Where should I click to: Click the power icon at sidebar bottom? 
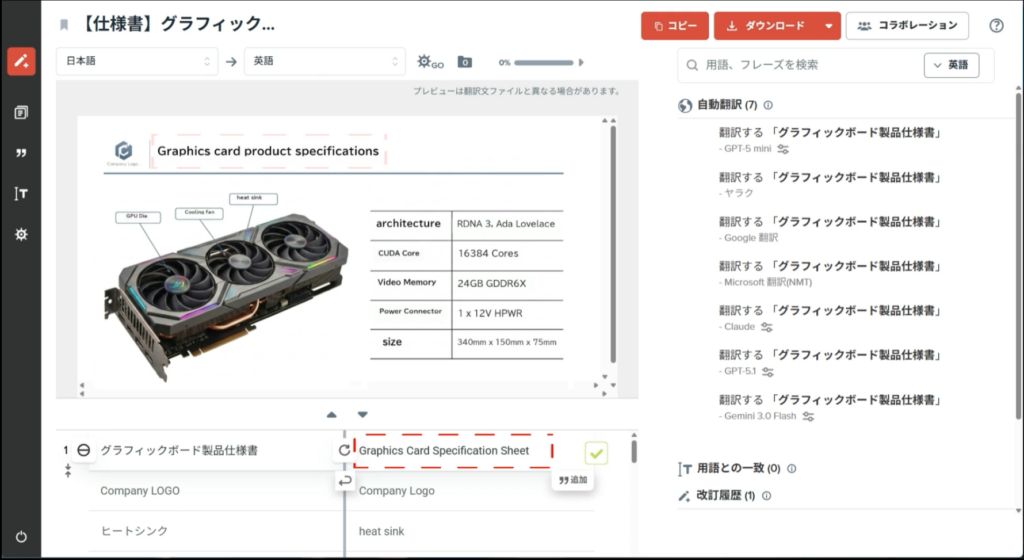tap(21, 537)
